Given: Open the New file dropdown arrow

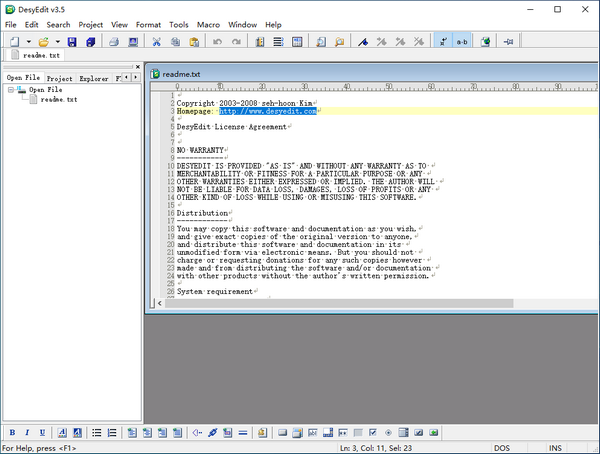Looking at the screenshot, I should click(29, 42).
